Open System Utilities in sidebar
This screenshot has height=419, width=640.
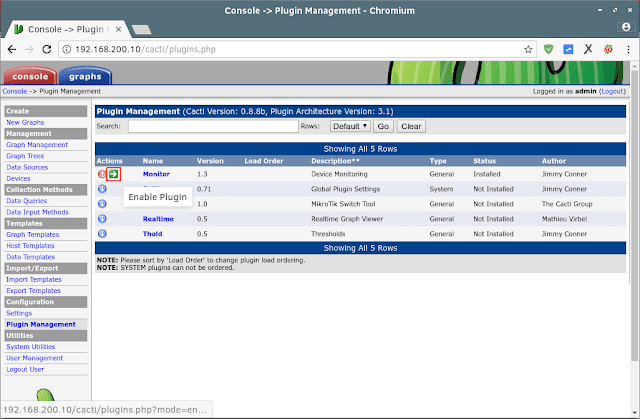click(31, 347)
